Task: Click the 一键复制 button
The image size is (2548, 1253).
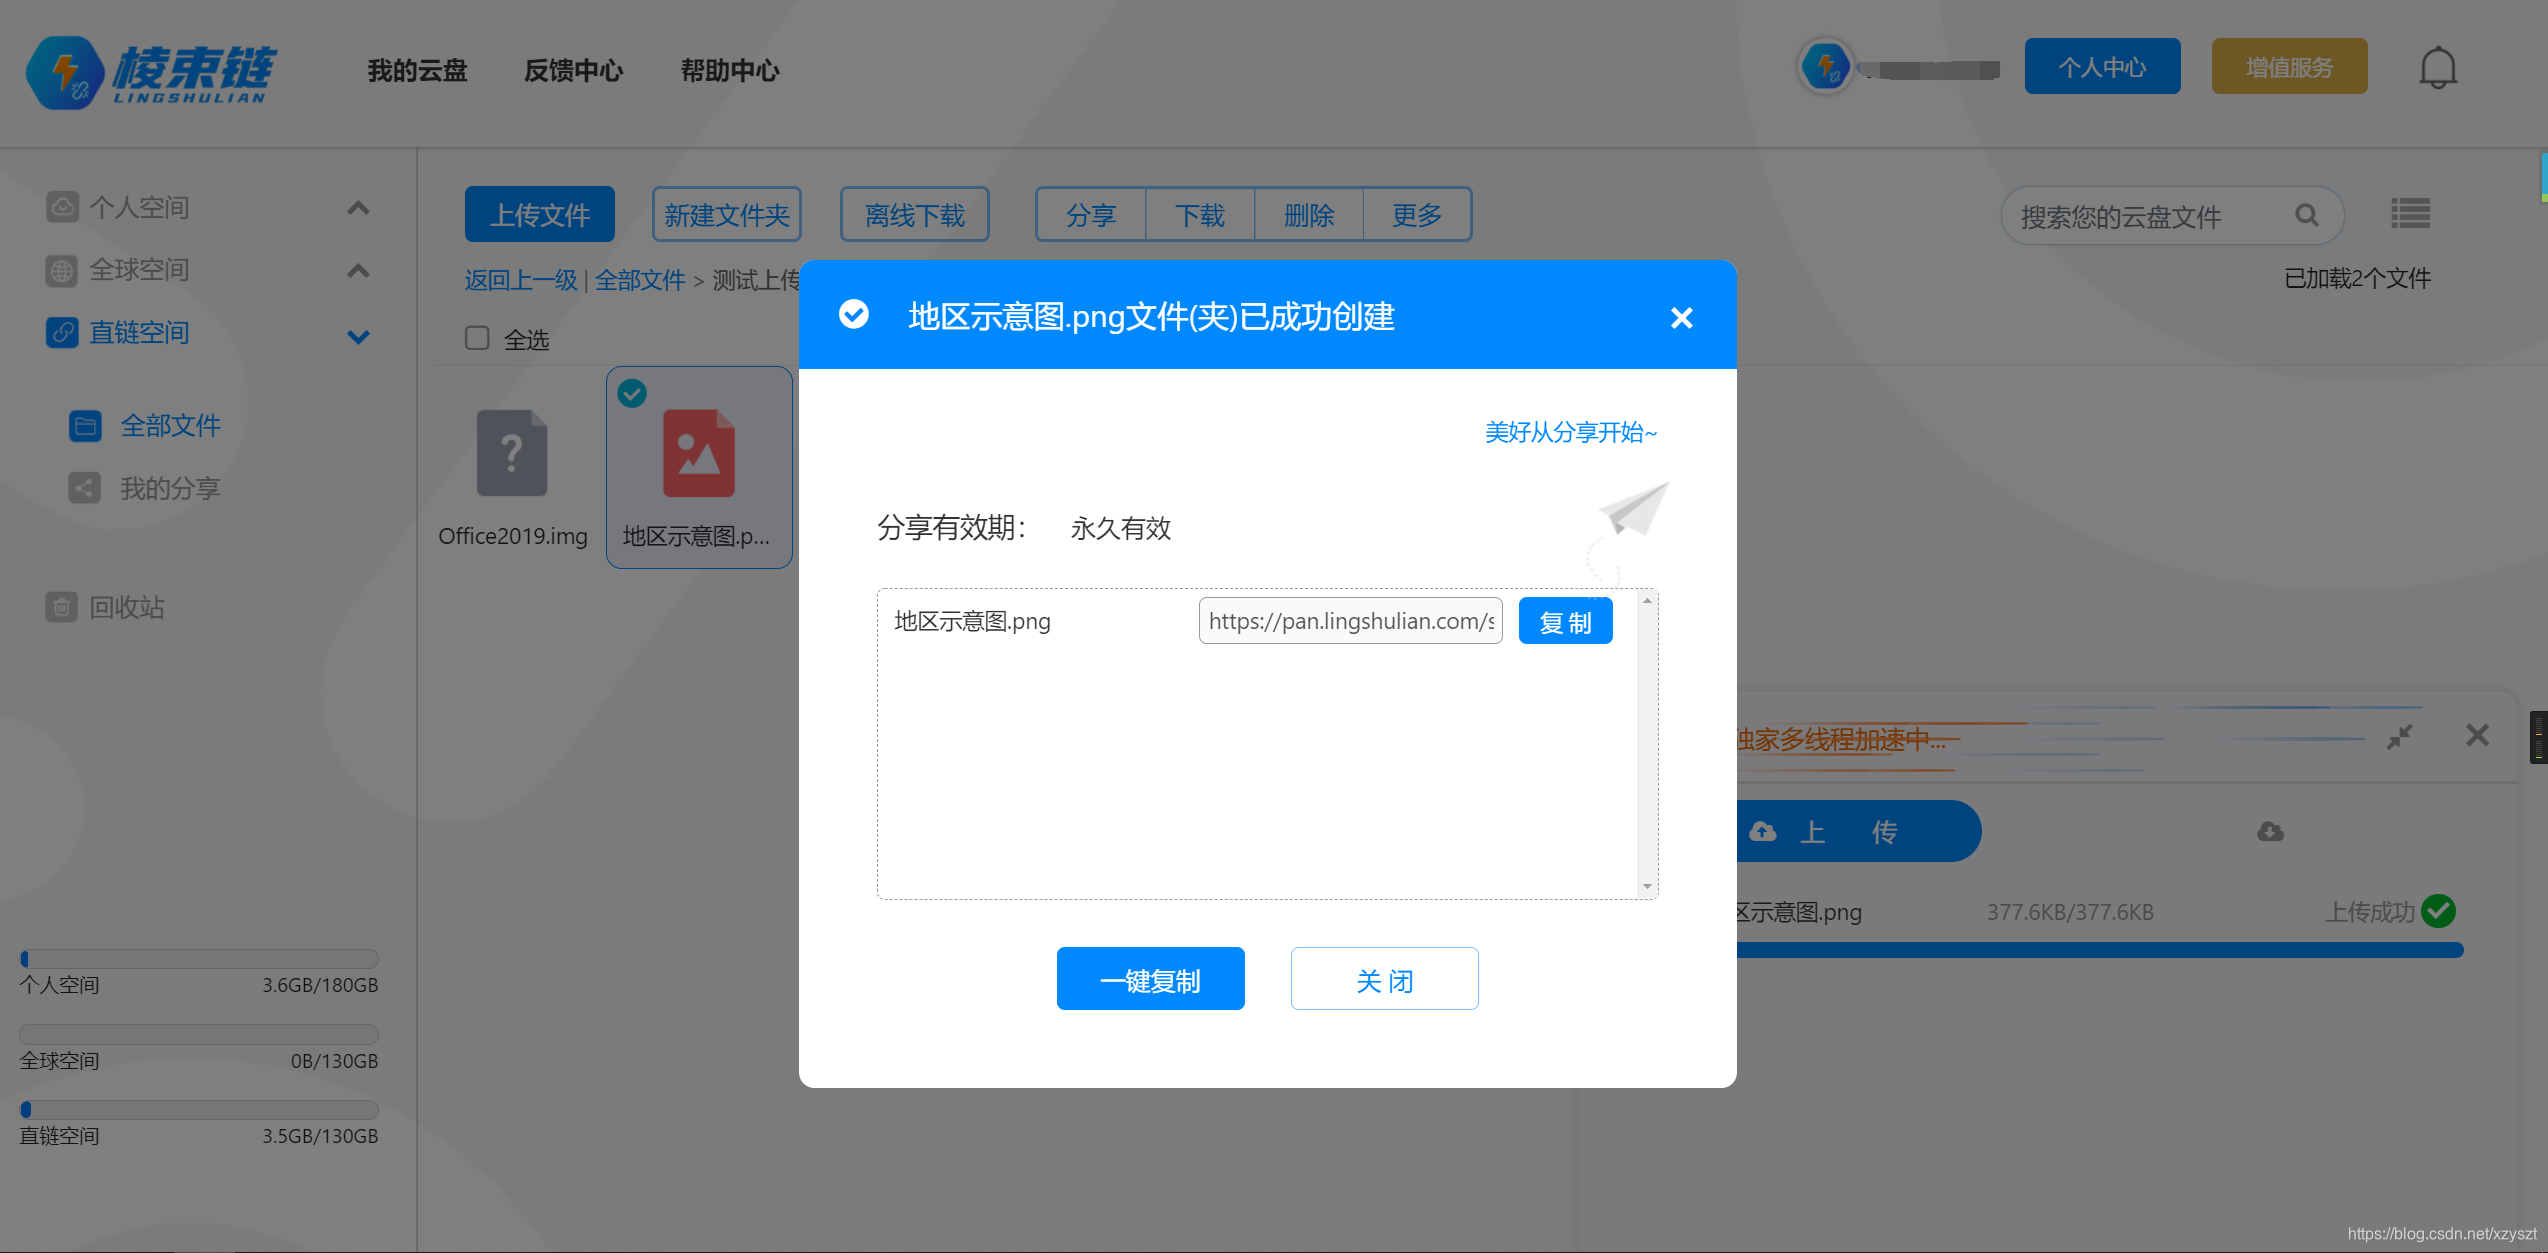Action: (1150, 979)
